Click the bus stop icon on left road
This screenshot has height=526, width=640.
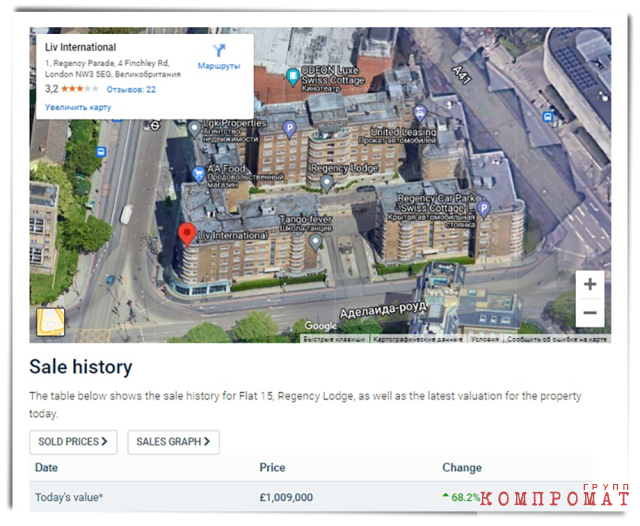tap(101, 152)
